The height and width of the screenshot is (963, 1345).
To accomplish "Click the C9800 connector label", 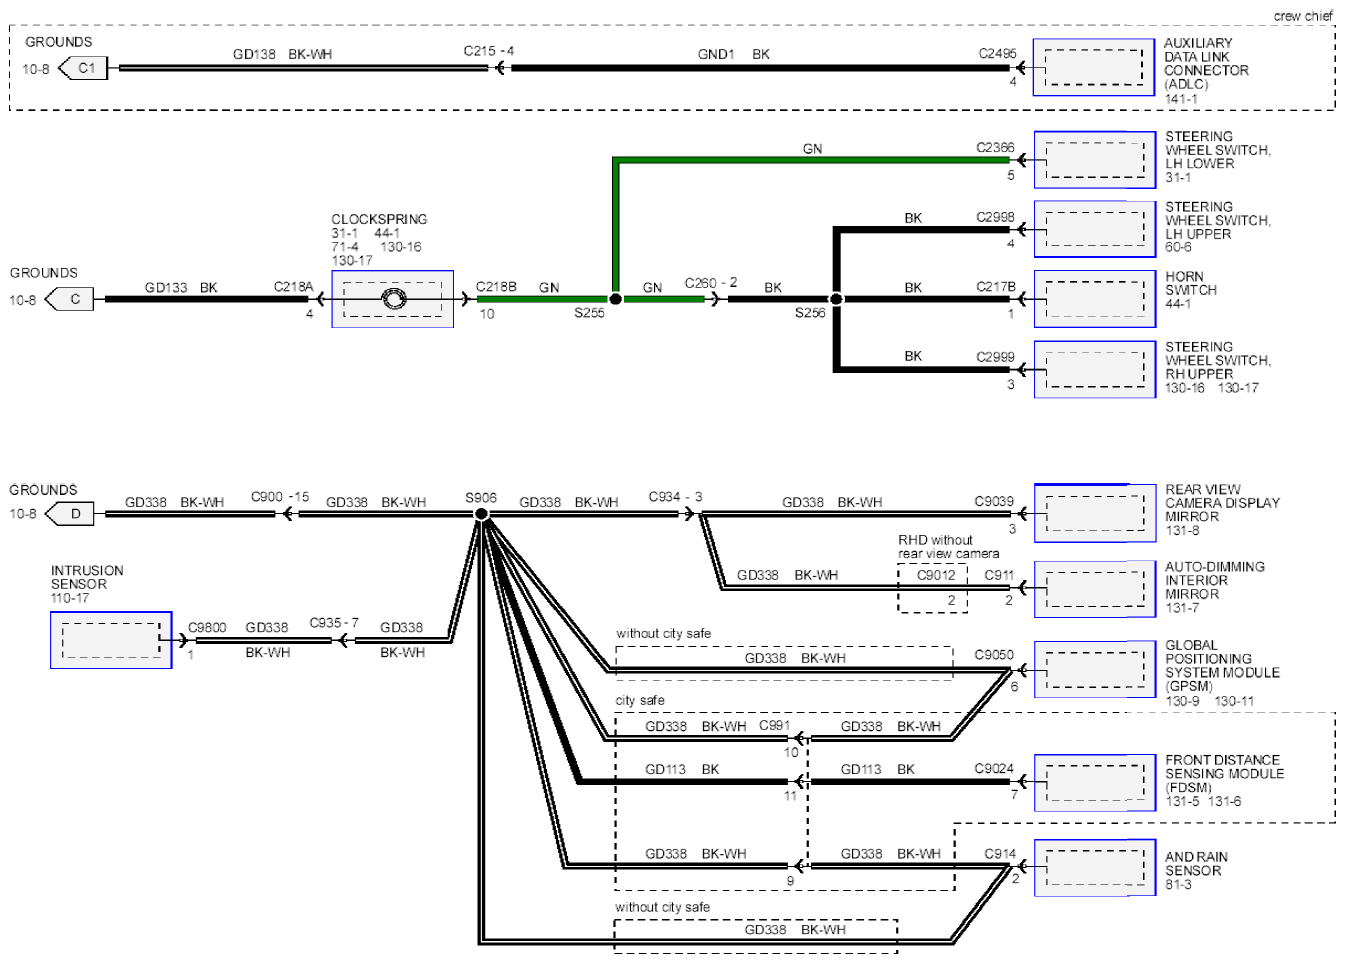I will coord(207,628).
